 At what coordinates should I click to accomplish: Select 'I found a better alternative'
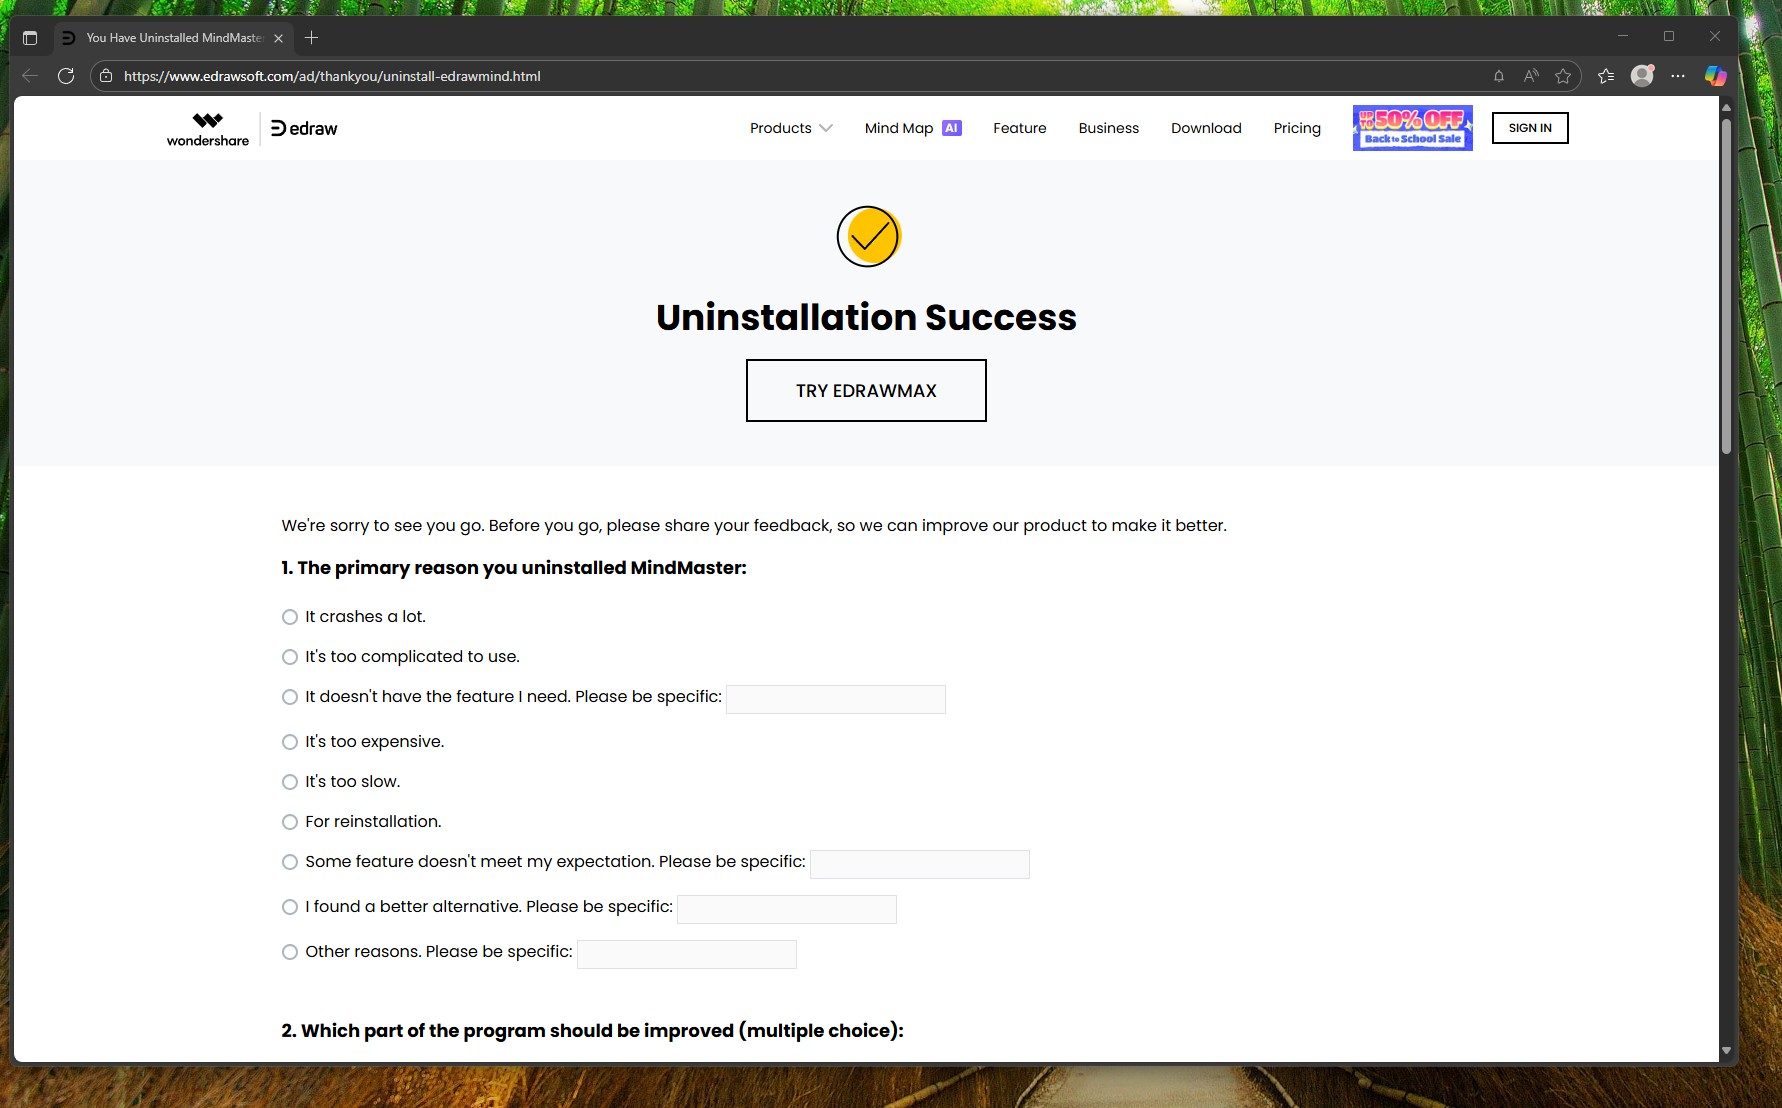click(x=290, y=907)
